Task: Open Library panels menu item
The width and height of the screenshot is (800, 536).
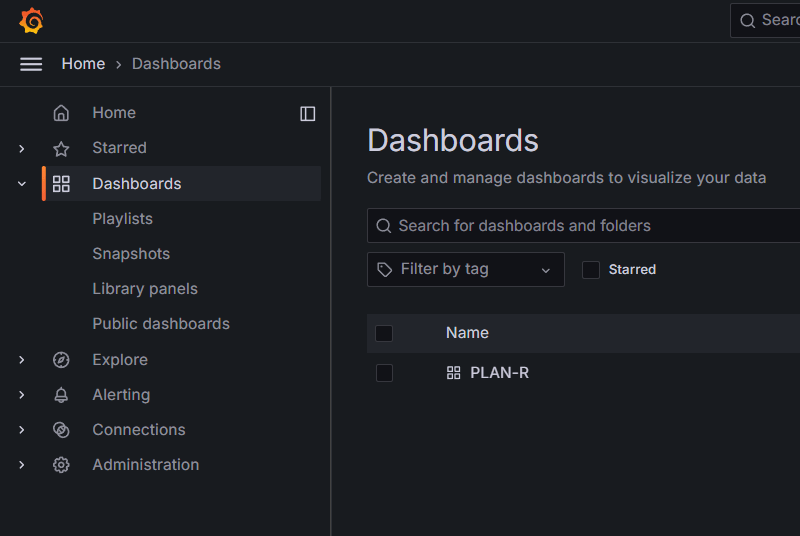Action: (145, 289)
